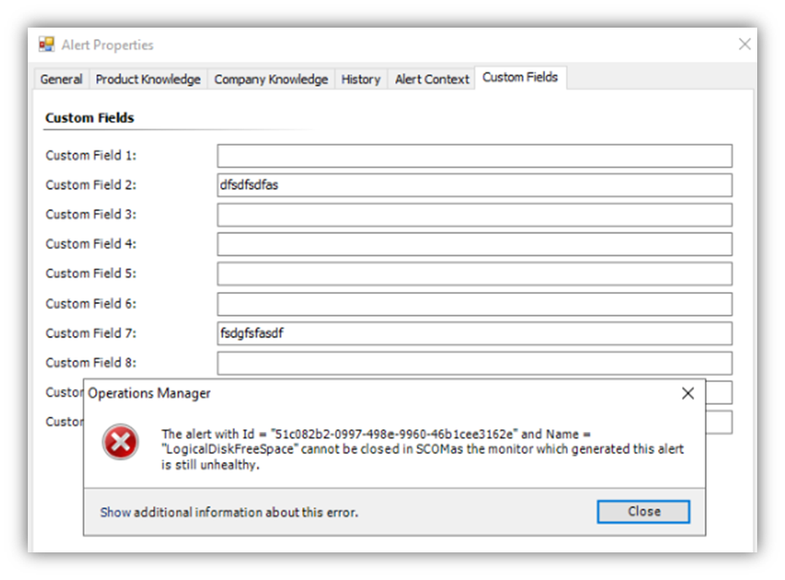This screenshot has width=785, height=580.
Task: Click the Operations Manager dialog title
Action: [x=149, y=393]
